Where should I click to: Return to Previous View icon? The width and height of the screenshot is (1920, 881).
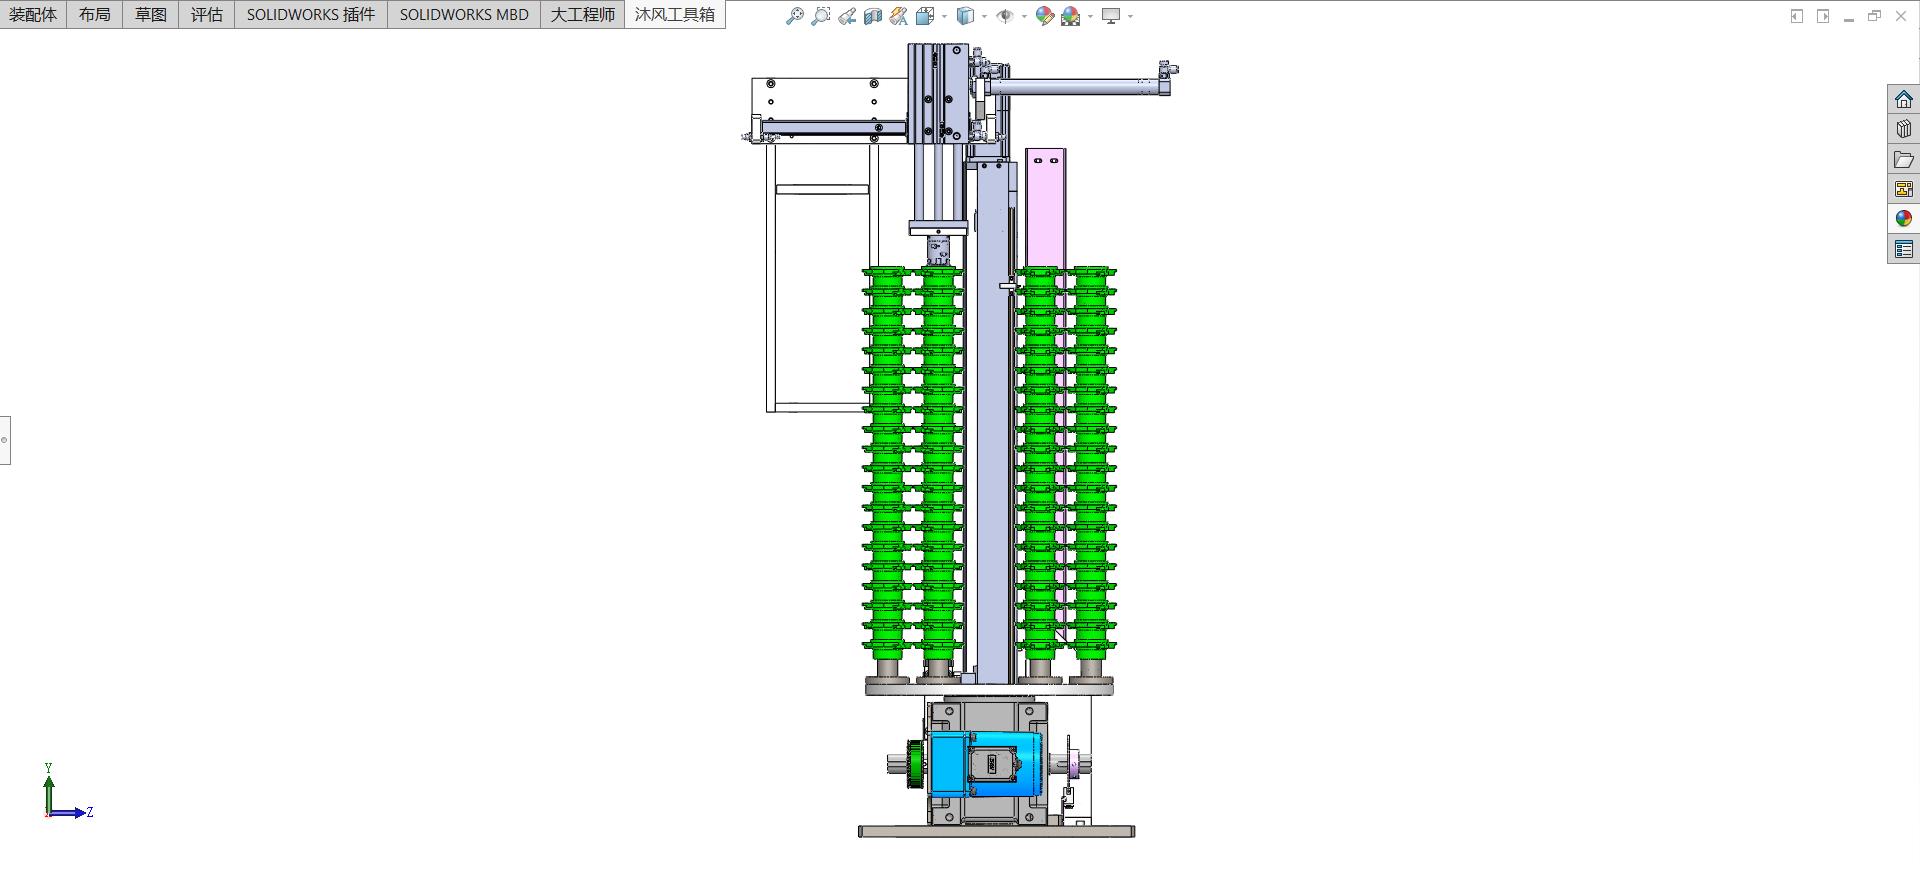pos(847,16)
